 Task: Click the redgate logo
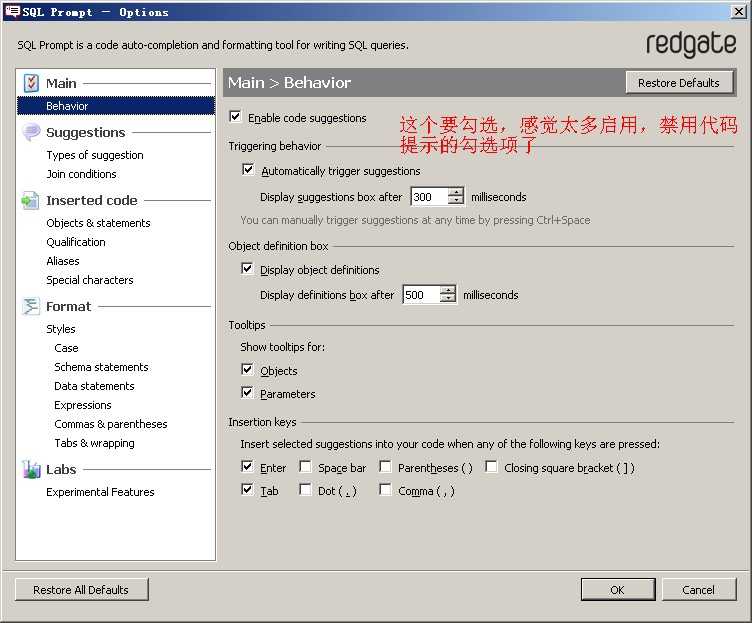[691, 45]
